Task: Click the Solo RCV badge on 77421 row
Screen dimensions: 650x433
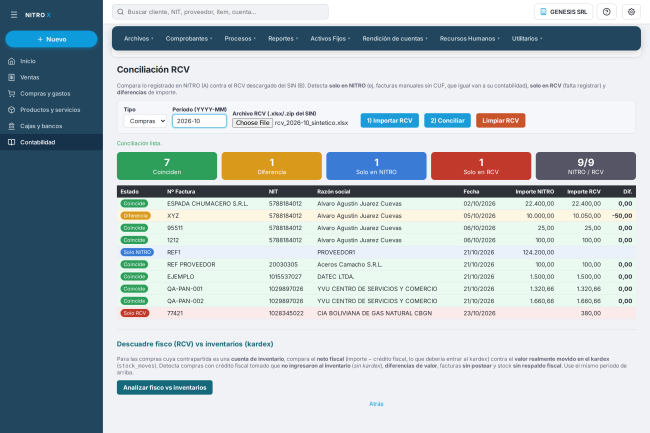Action: pyautogui.click(x=135, y=313)
